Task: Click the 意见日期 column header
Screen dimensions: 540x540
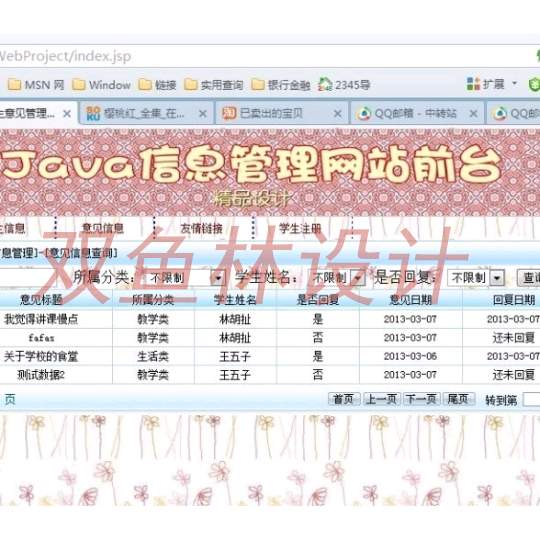Action: (410, 300)
